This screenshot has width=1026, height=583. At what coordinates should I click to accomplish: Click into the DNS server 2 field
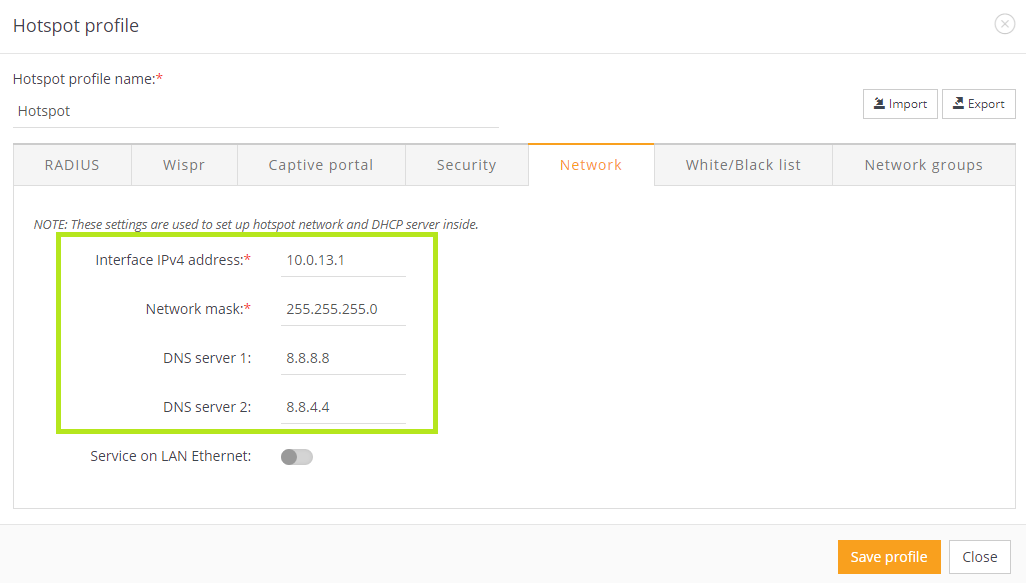343,407
